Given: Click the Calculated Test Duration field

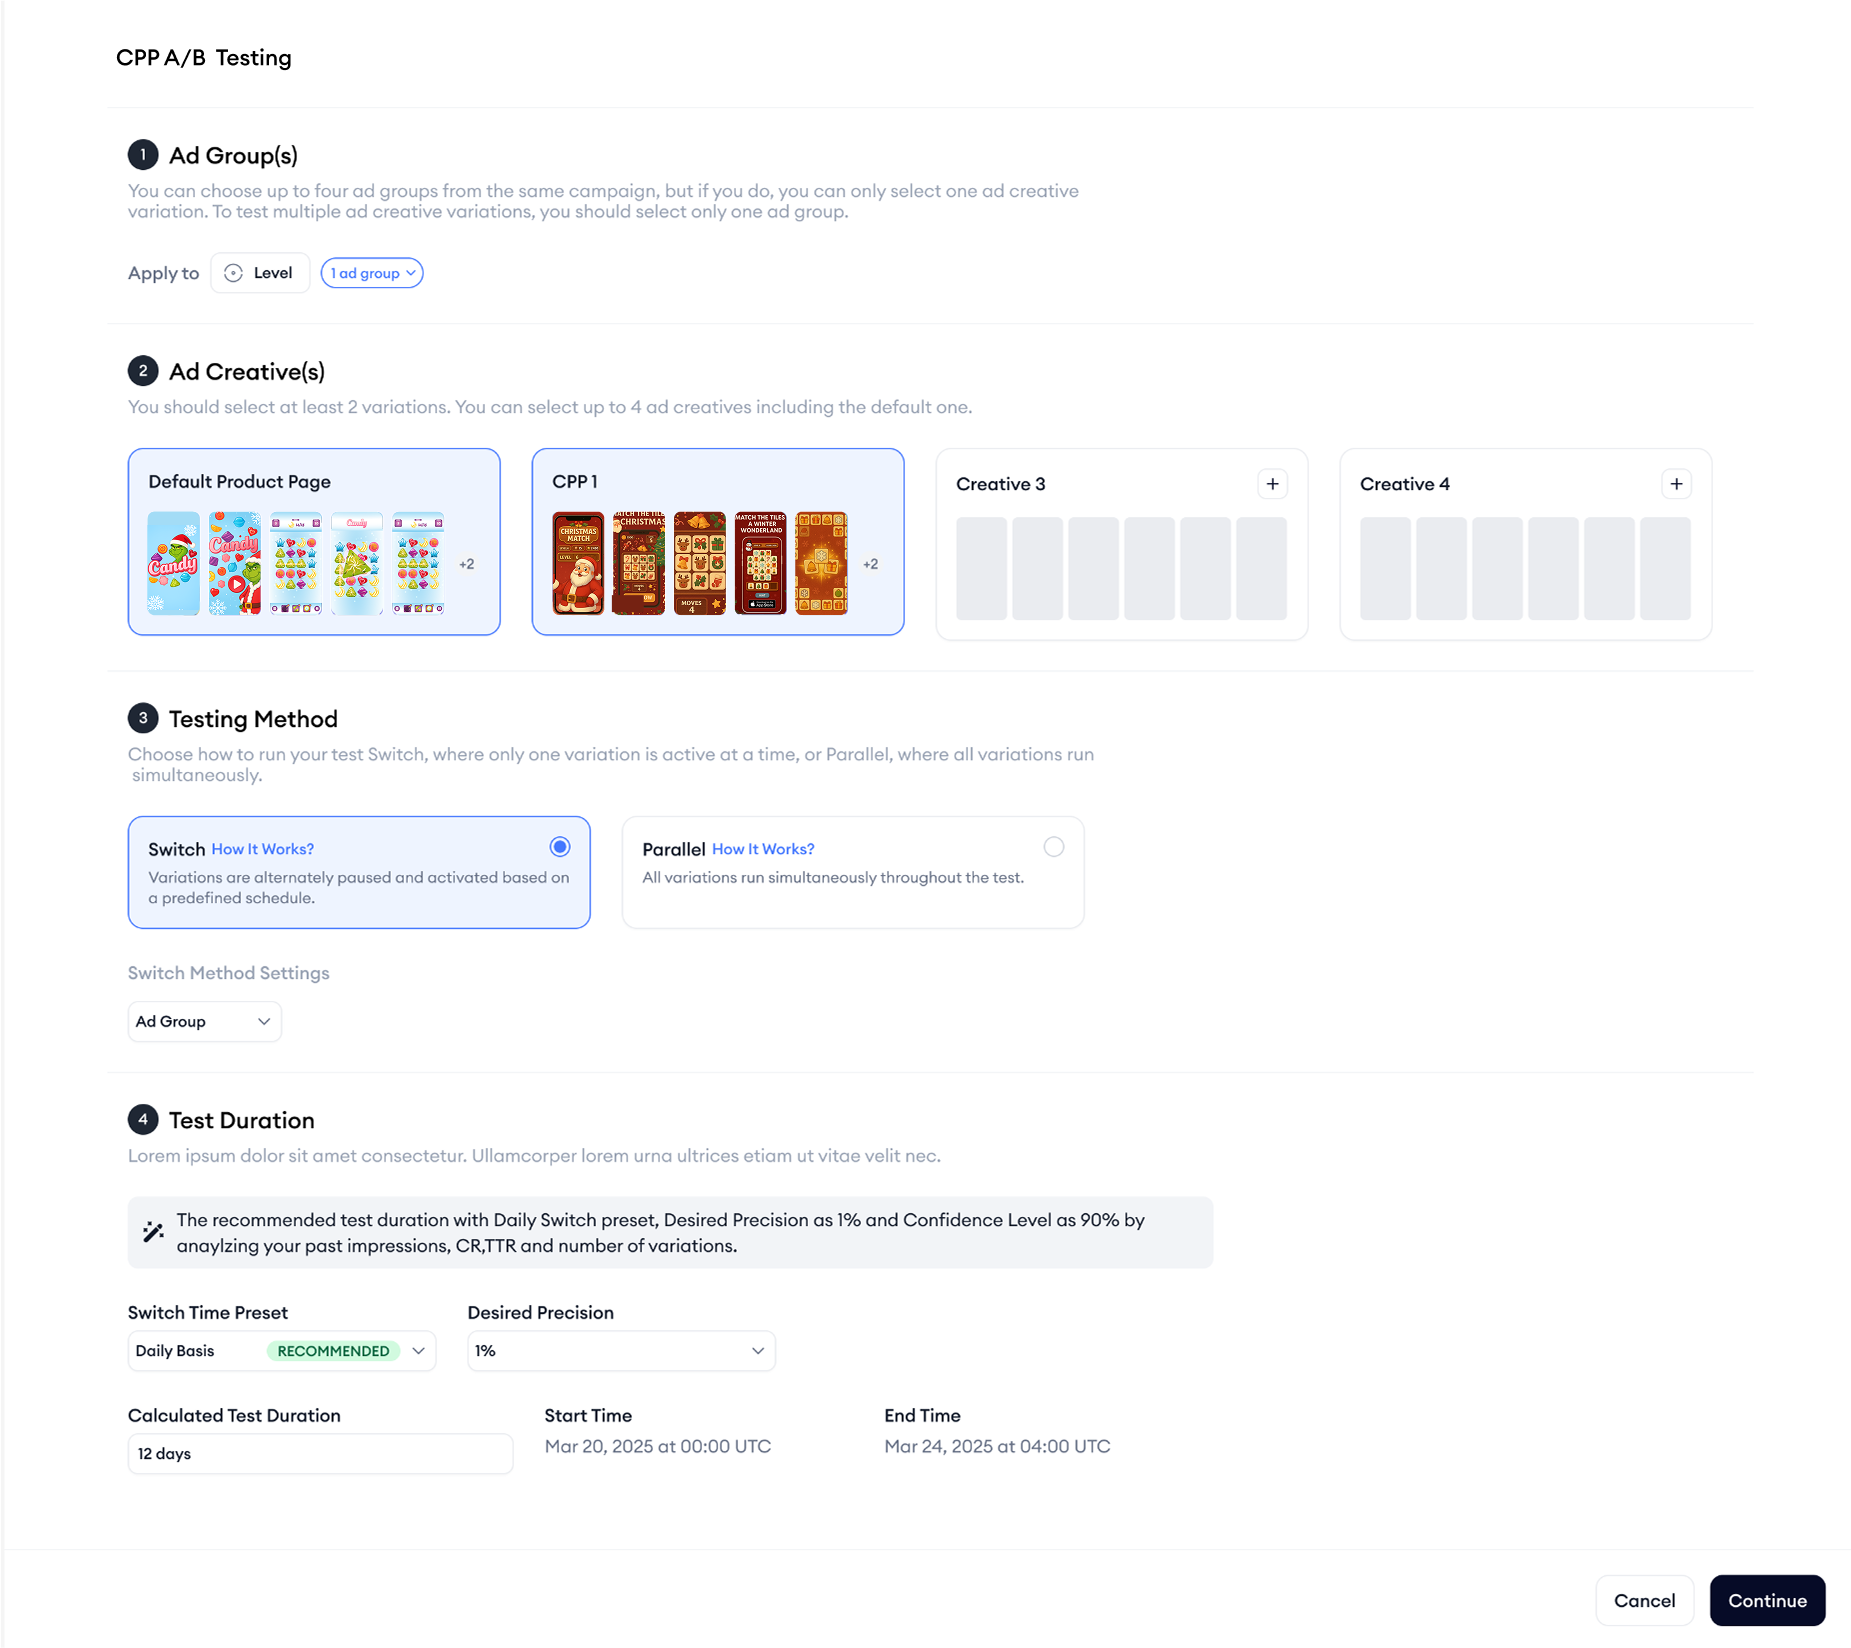Looking at the screenshot, I should [x=320, y=1453].
